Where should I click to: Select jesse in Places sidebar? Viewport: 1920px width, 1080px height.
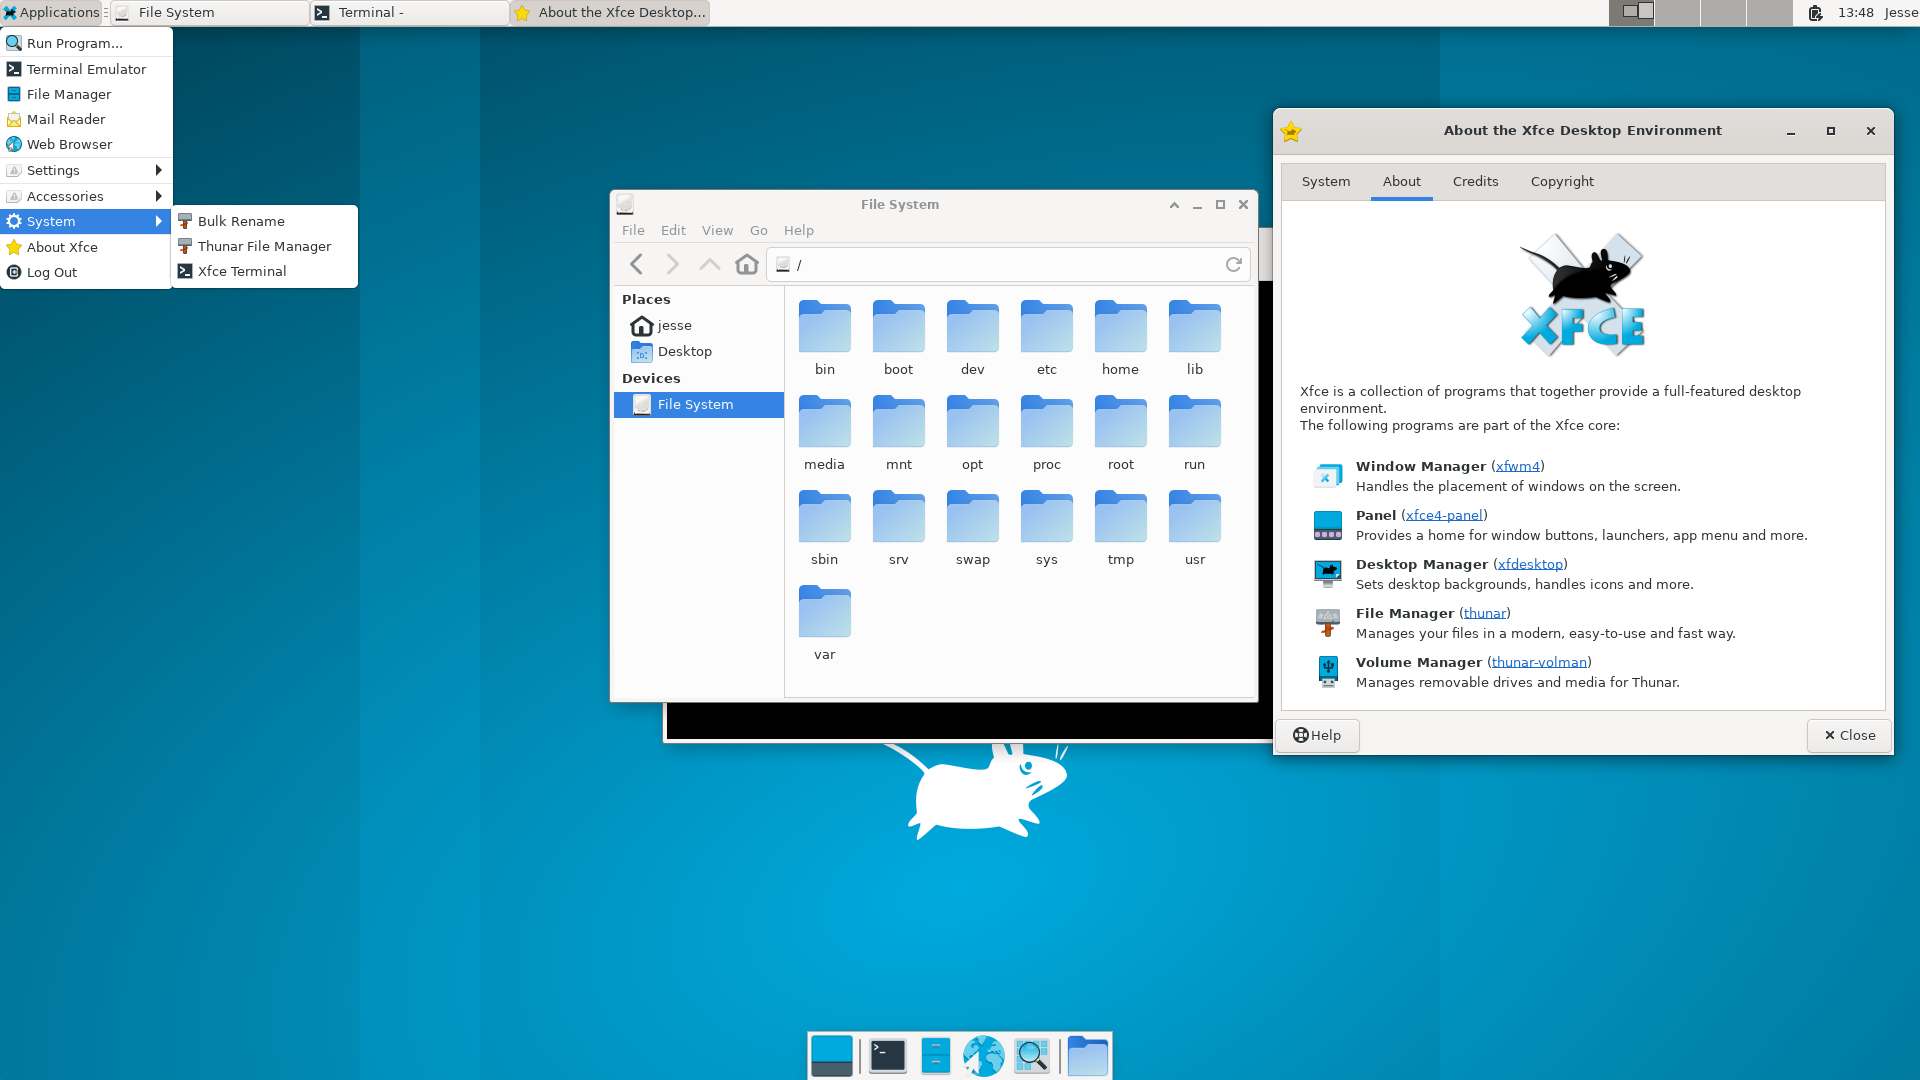pos(698,325)
